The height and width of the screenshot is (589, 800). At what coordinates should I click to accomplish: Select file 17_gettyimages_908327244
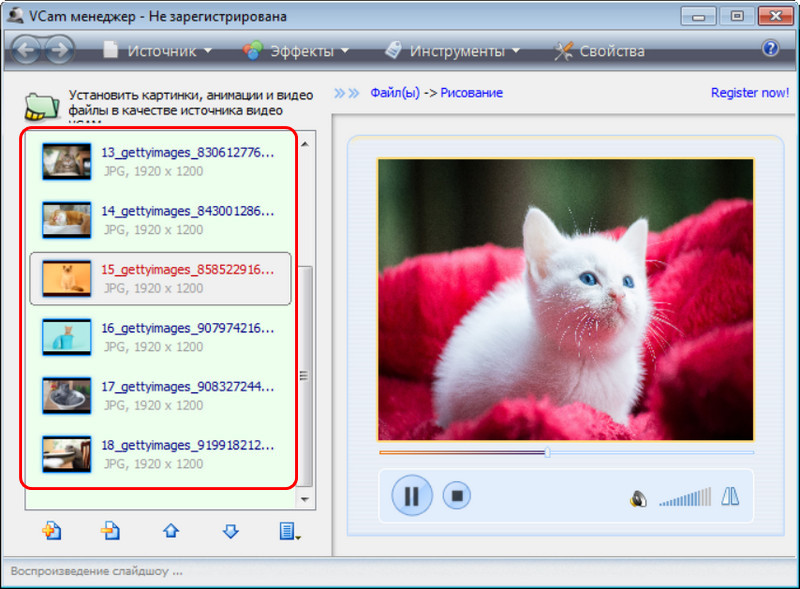coord(160,396)
